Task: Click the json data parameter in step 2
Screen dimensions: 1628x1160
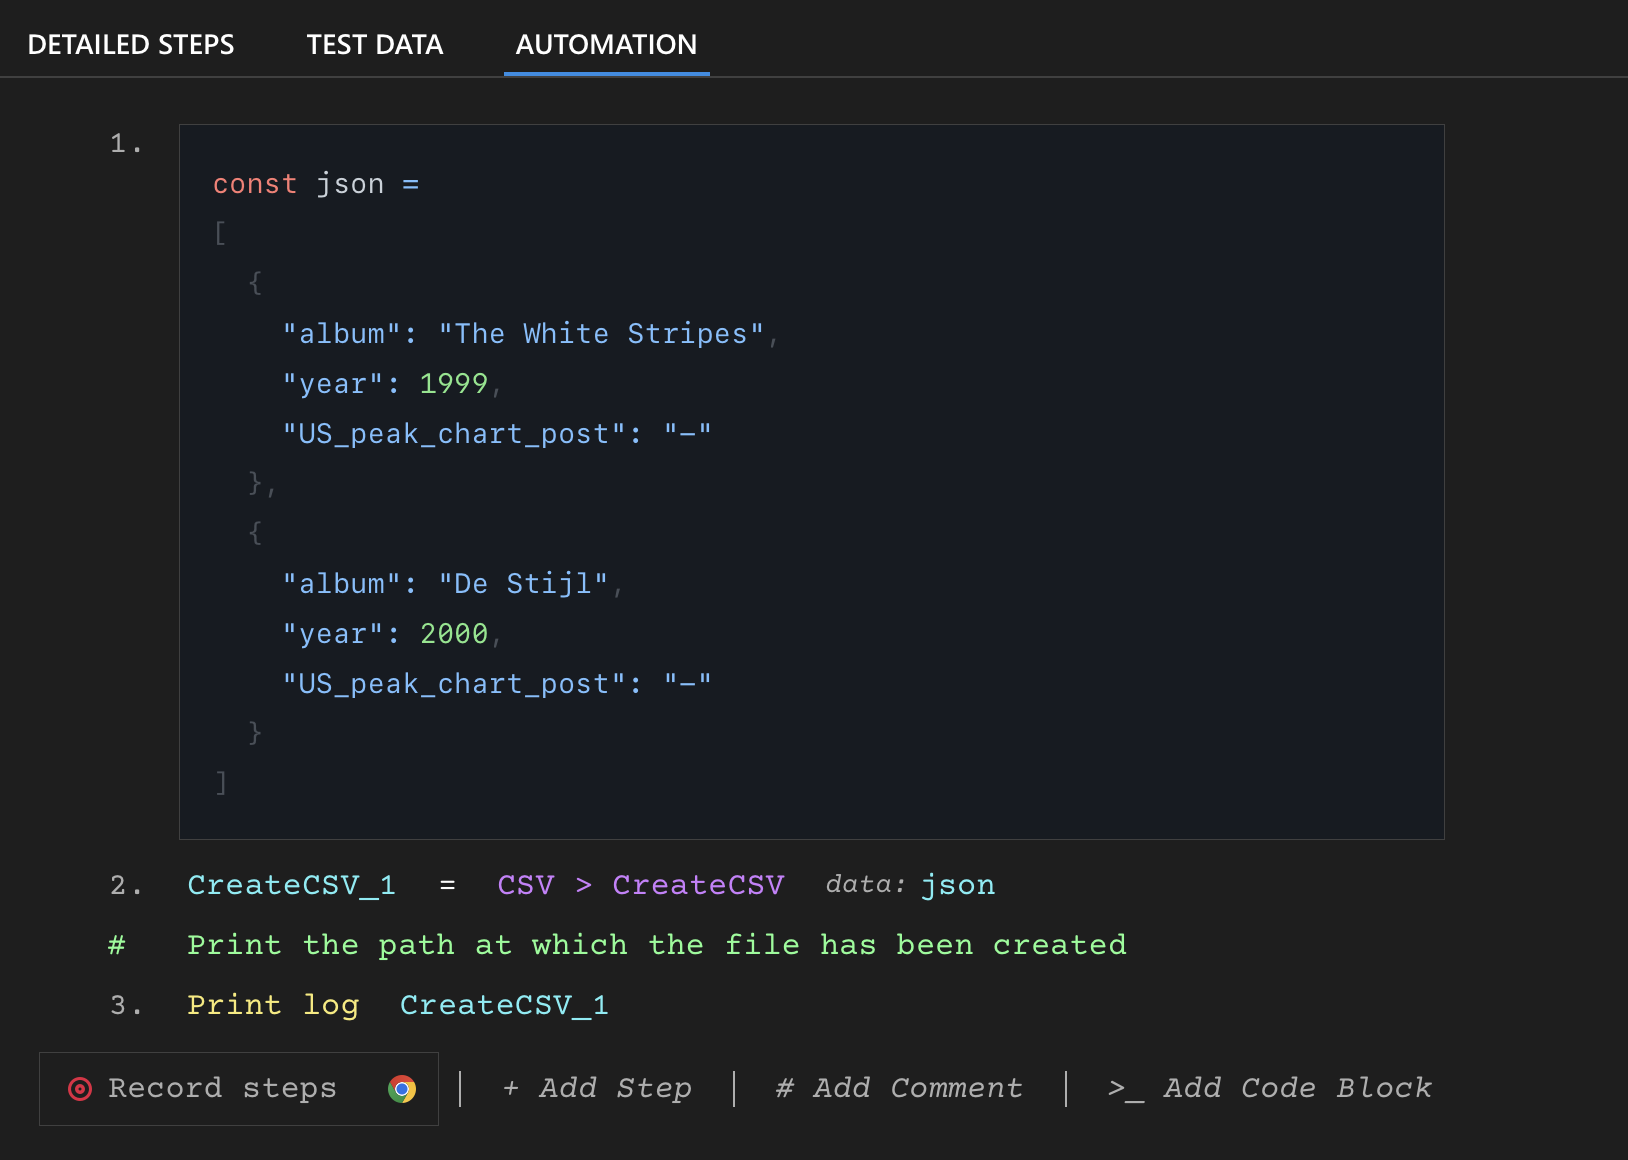Action: point(958,884)
